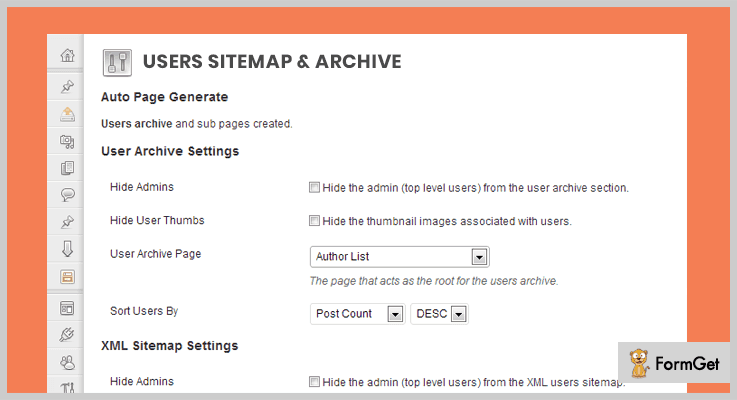Click the settings sliders icon beside title

[117, 63]
